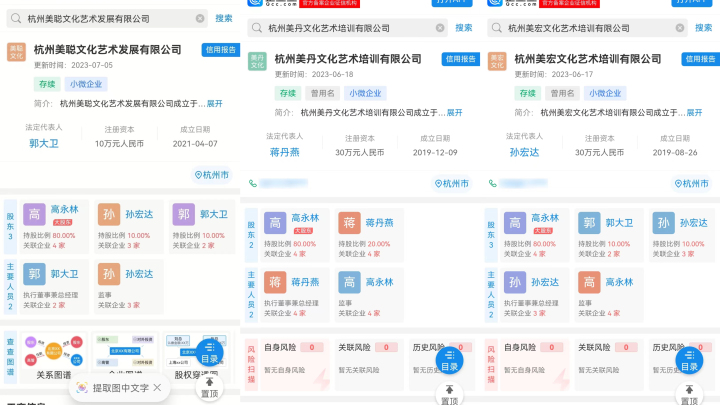
Task: Open 监事 孙宏达 card on 杭州美聪 page
Action: 129,287
